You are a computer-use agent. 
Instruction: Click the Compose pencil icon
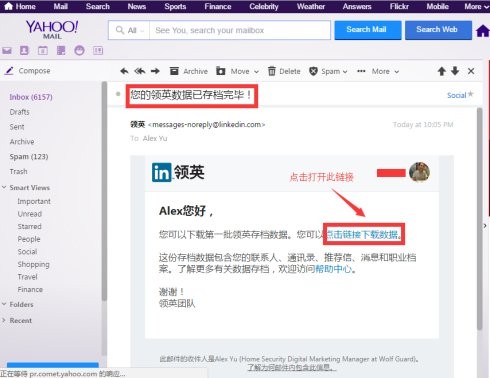[9, 71]
